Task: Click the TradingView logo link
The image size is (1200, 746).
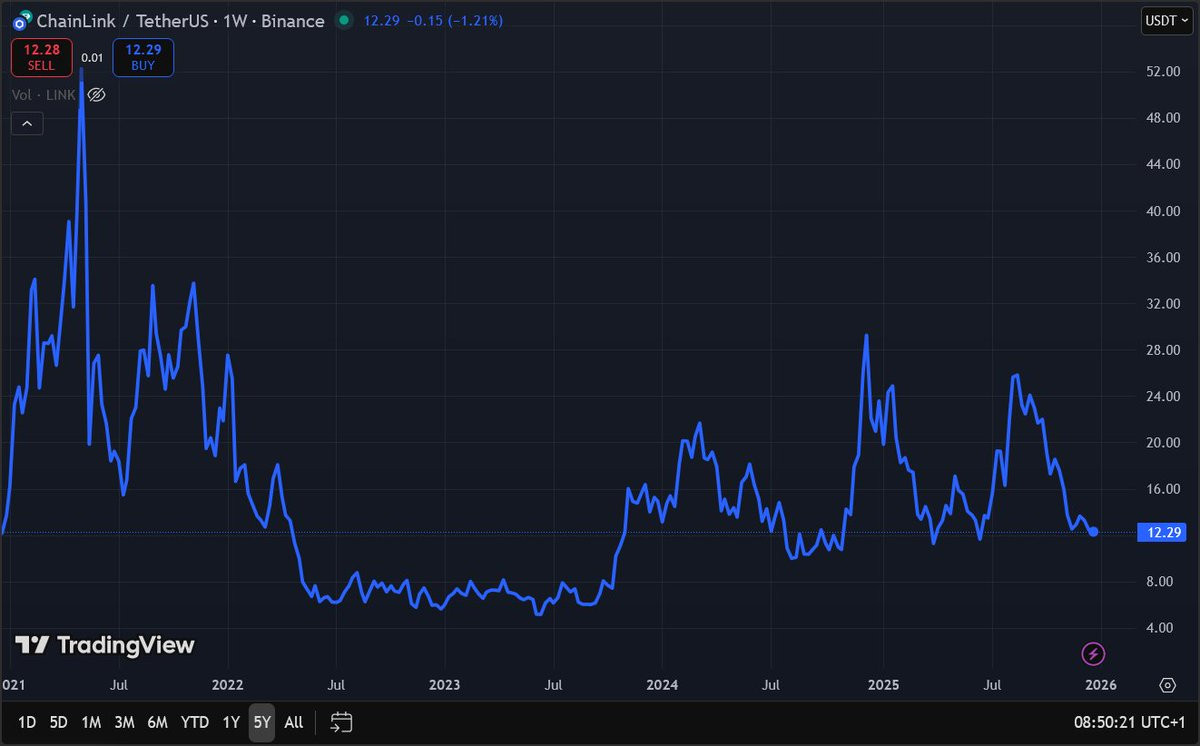Action: click(x=105, y=645)
